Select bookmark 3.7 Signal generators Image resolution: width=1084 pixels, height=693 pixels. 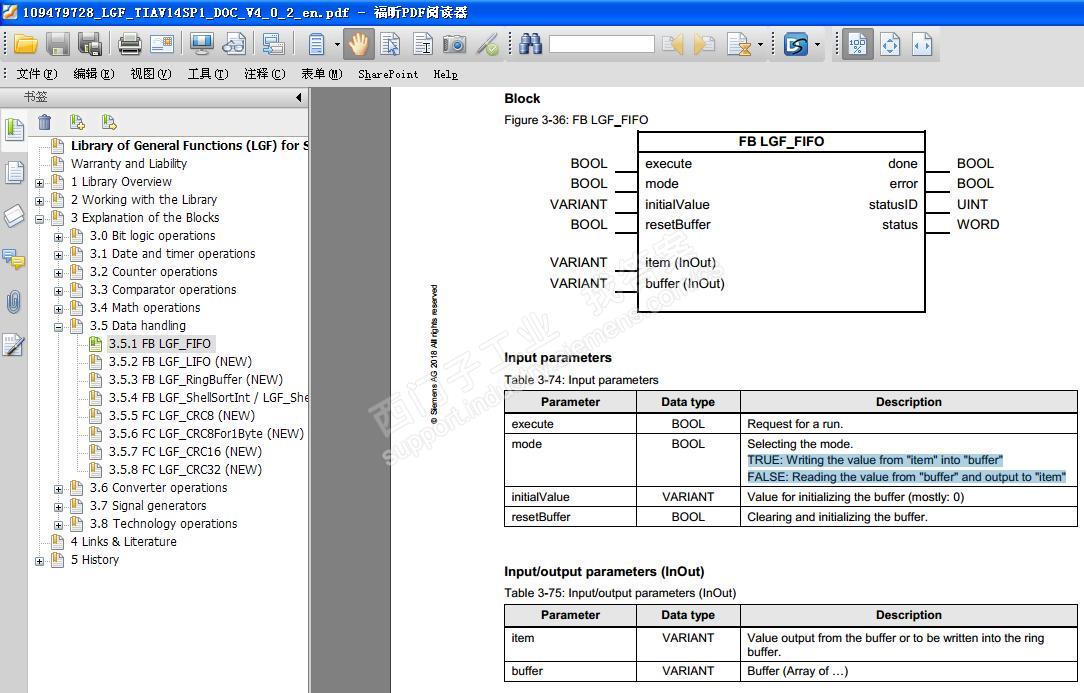(148, 506)
